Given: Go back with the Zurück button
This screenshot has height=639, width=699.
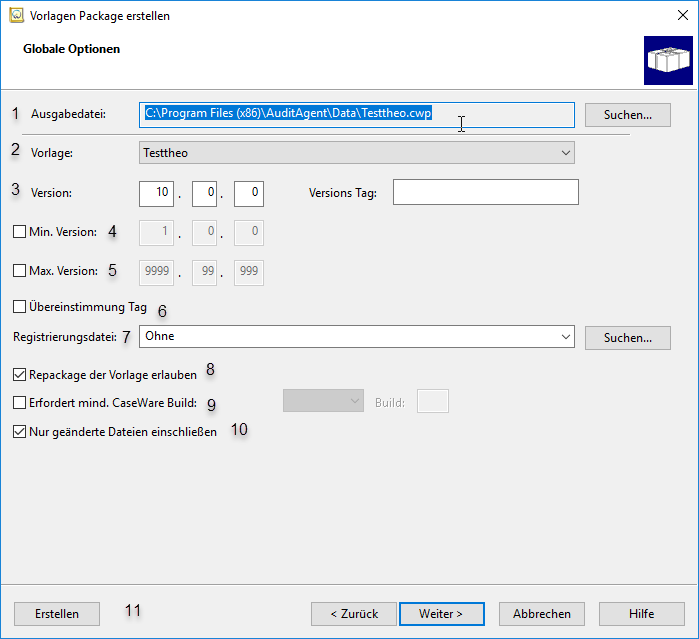Looking at the screenshot, I should click(351, 613).
